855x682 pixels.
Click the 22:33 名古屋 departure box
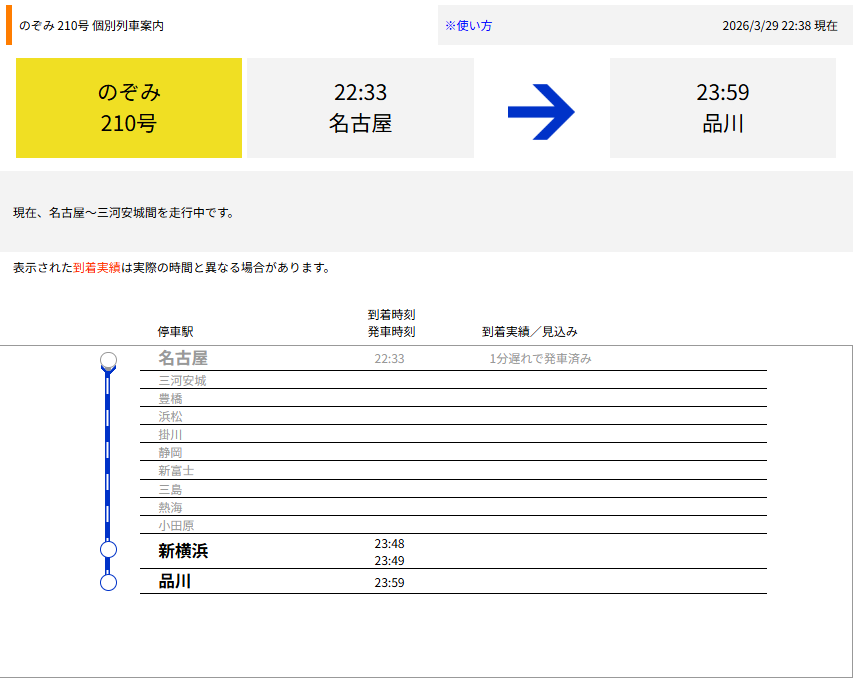click(360, 108)
